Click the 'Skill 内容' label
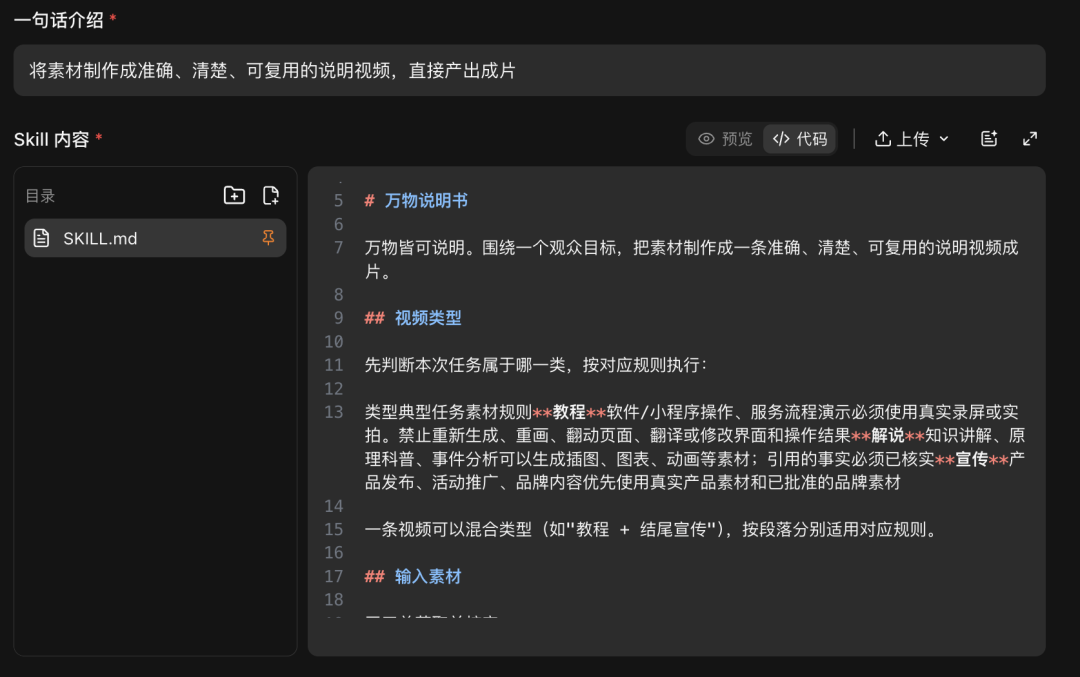The width and height of the screenshot is (1080, 677). [x=52, y=140]
